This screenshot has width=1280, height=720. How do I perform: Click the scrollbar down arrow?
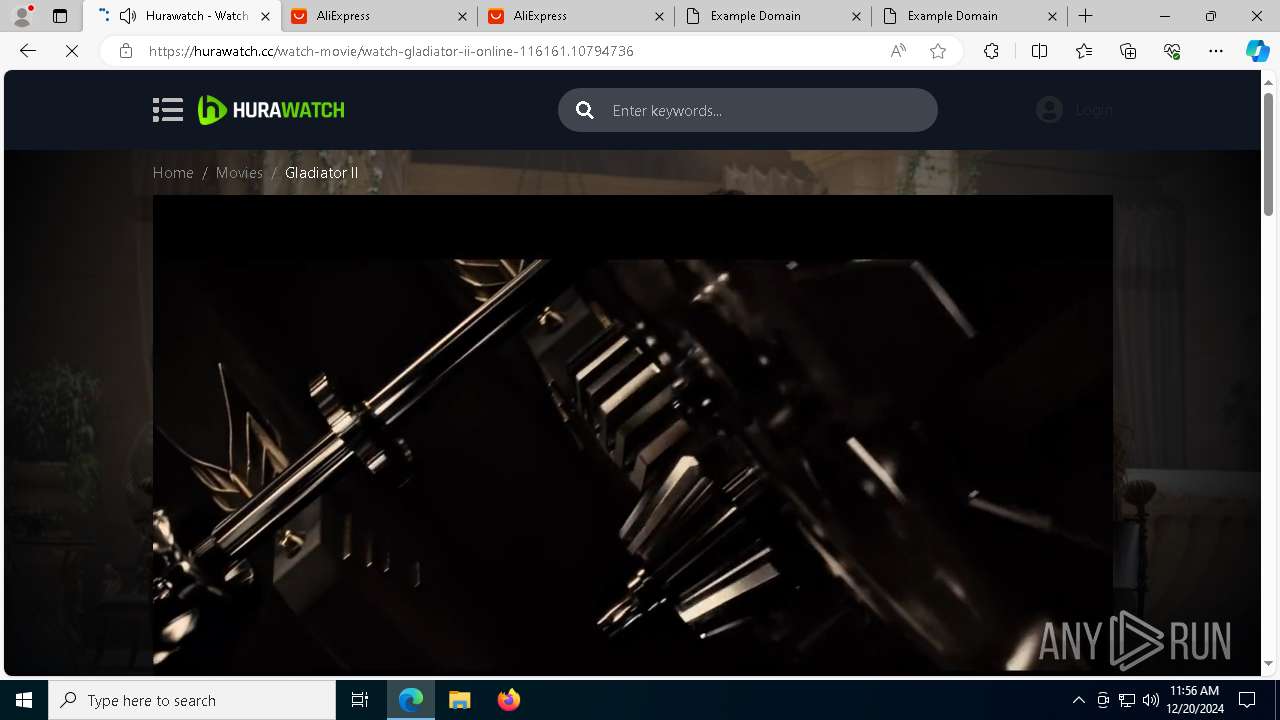pyautogui.click(x=1268, y=663)
